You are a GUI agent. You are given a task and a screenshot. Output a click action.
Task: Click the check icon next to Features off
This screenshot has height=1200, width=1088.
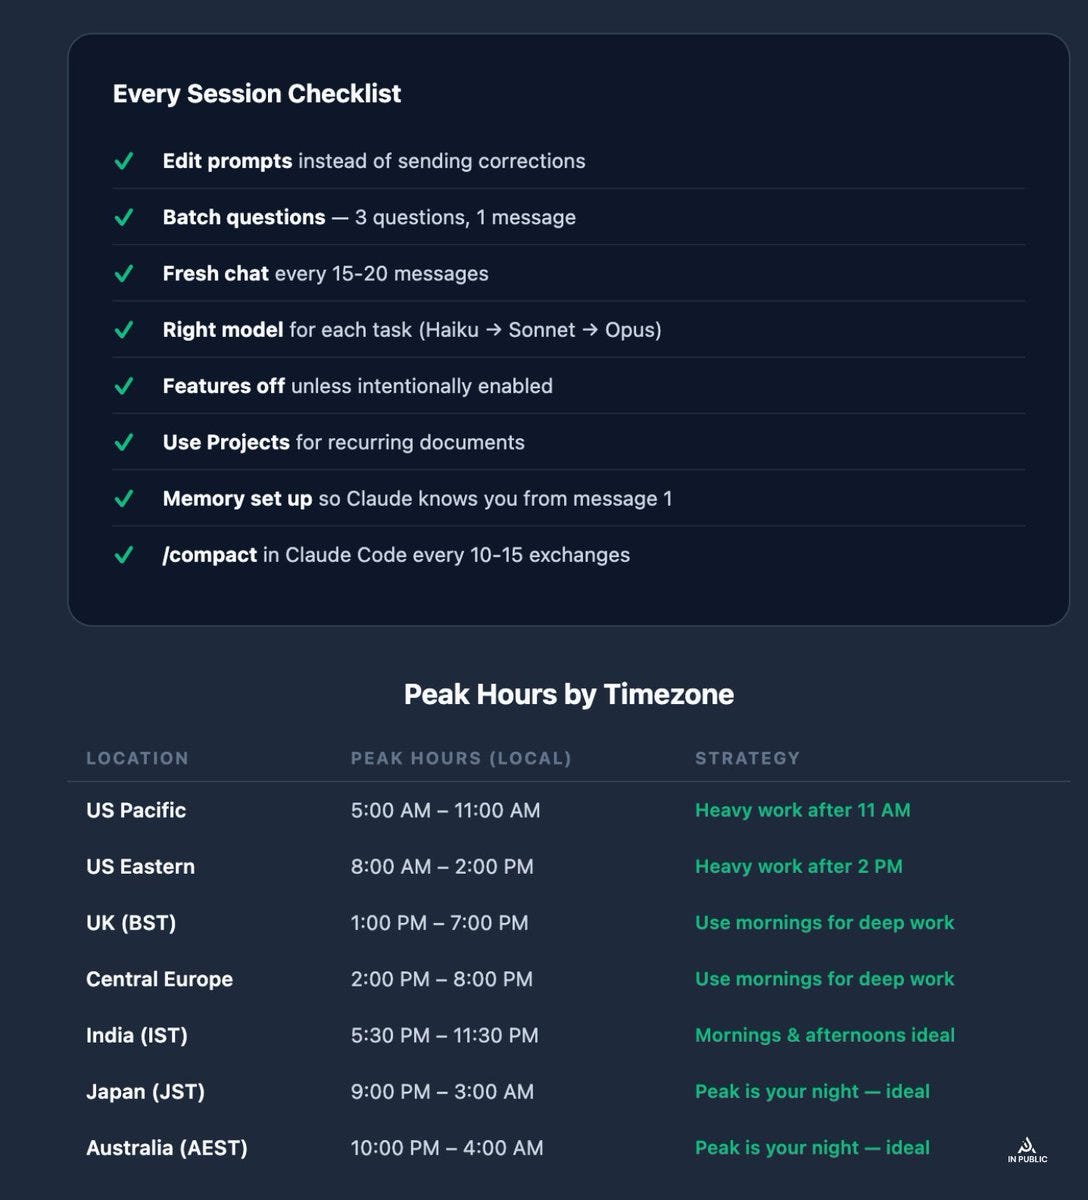click(124, 386)
